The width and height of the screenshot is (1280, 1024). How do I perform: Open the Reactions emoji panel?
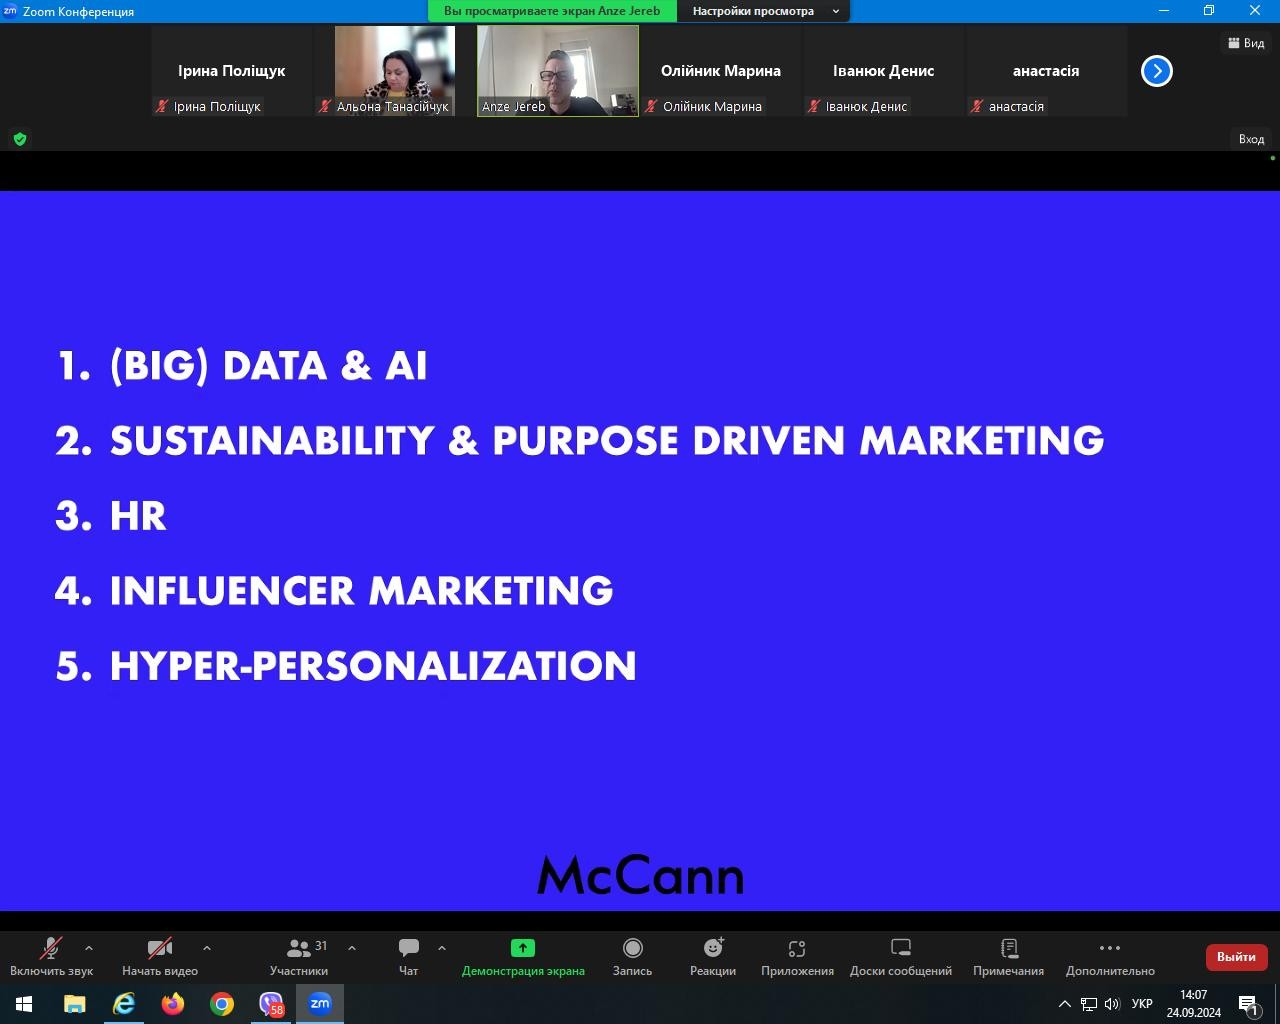point(712,956)
